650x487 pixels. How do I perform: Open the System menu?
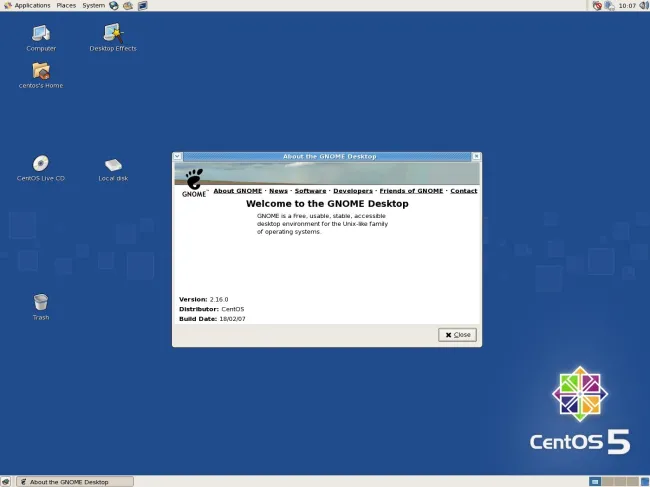tap(93, 5)
